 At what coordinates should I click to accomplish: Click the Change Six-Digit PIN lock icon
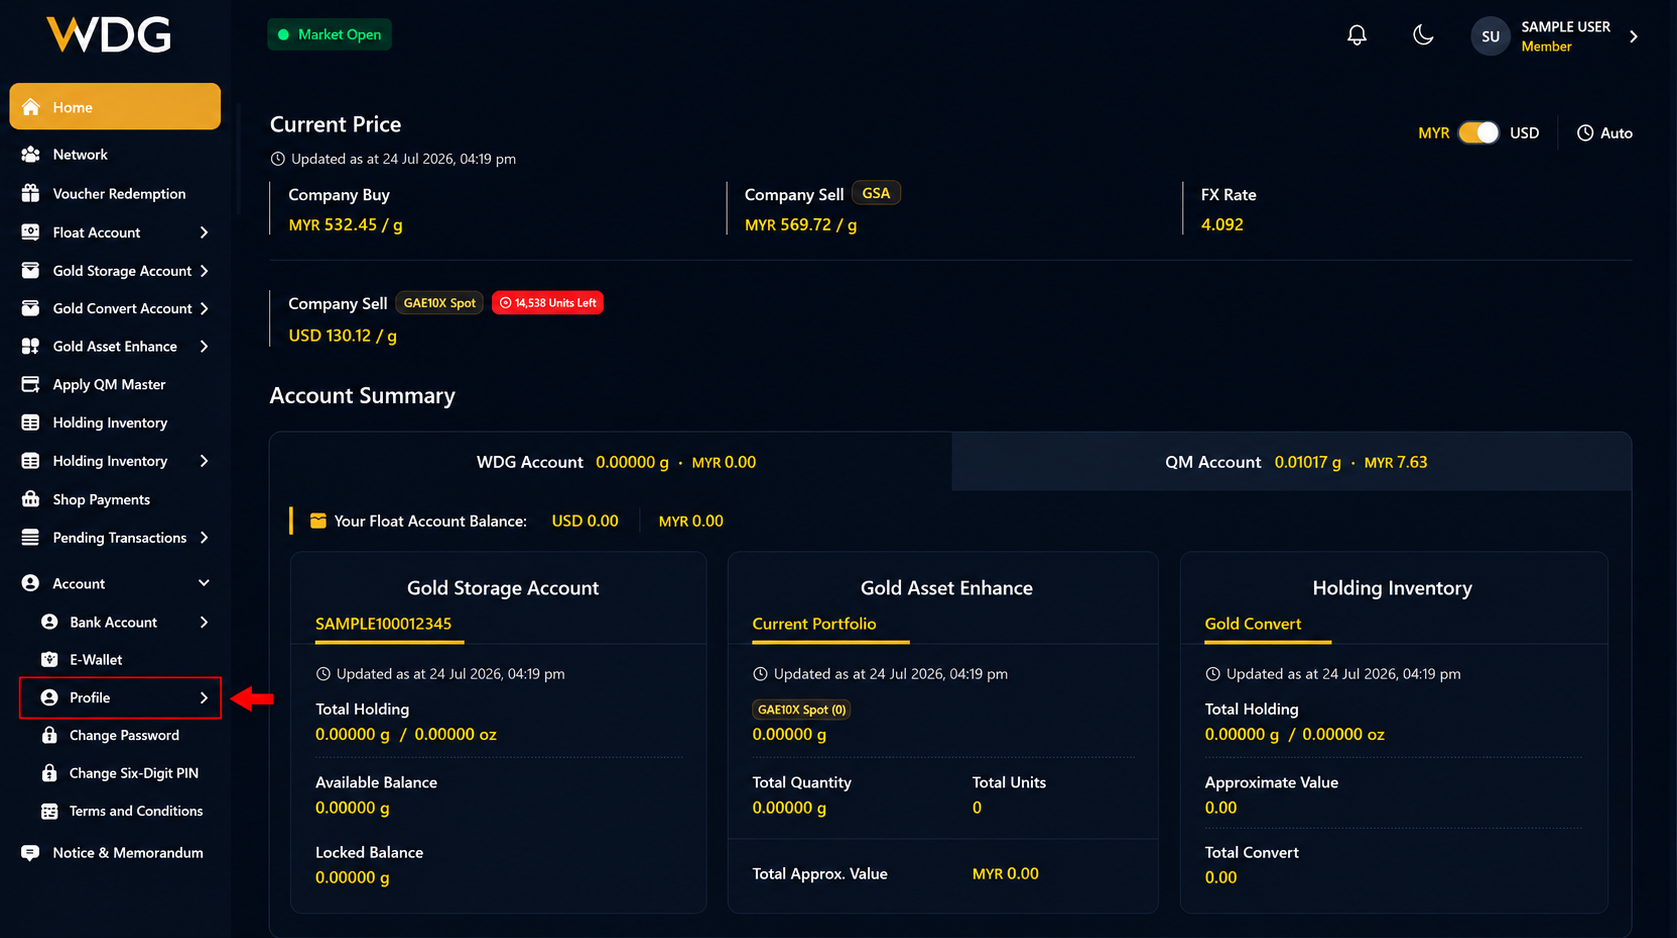(49, 773)
